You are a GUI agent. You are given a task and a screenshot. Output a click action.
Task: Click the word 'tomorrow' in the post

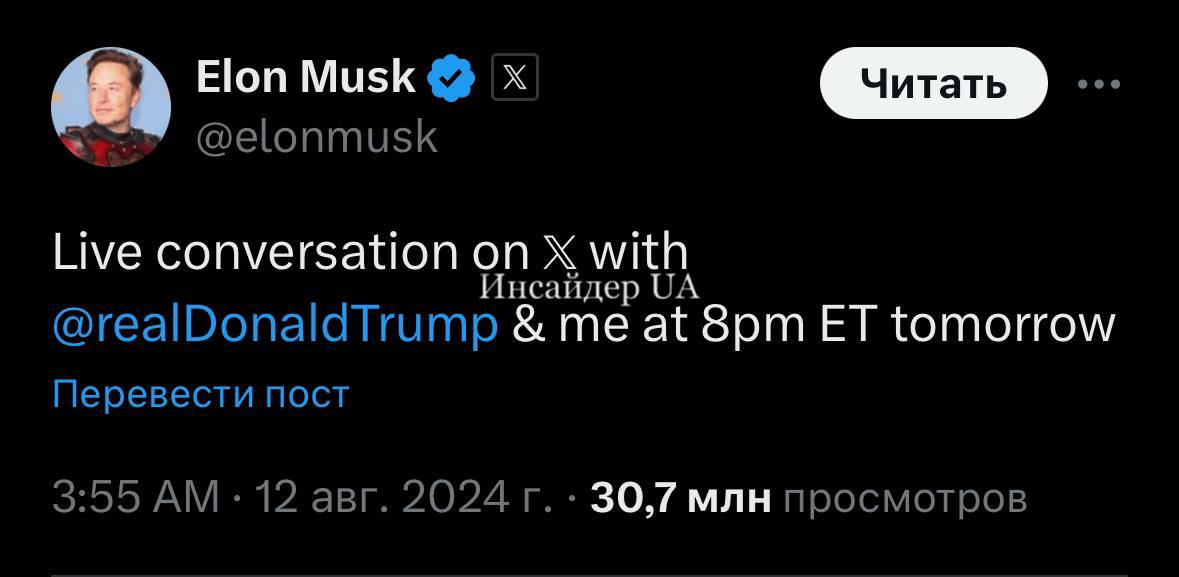(1002, 325)
